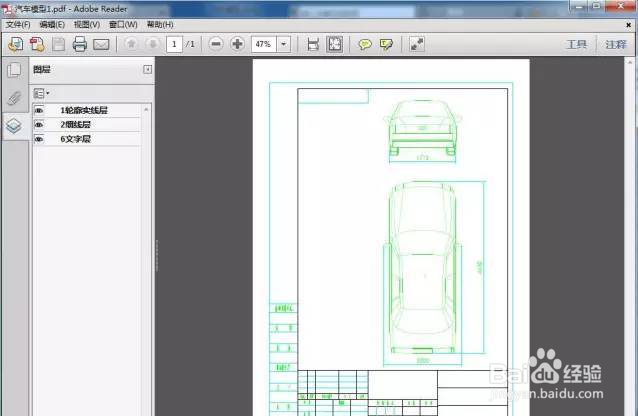Close the layers panel with X

tap(148, 70)
